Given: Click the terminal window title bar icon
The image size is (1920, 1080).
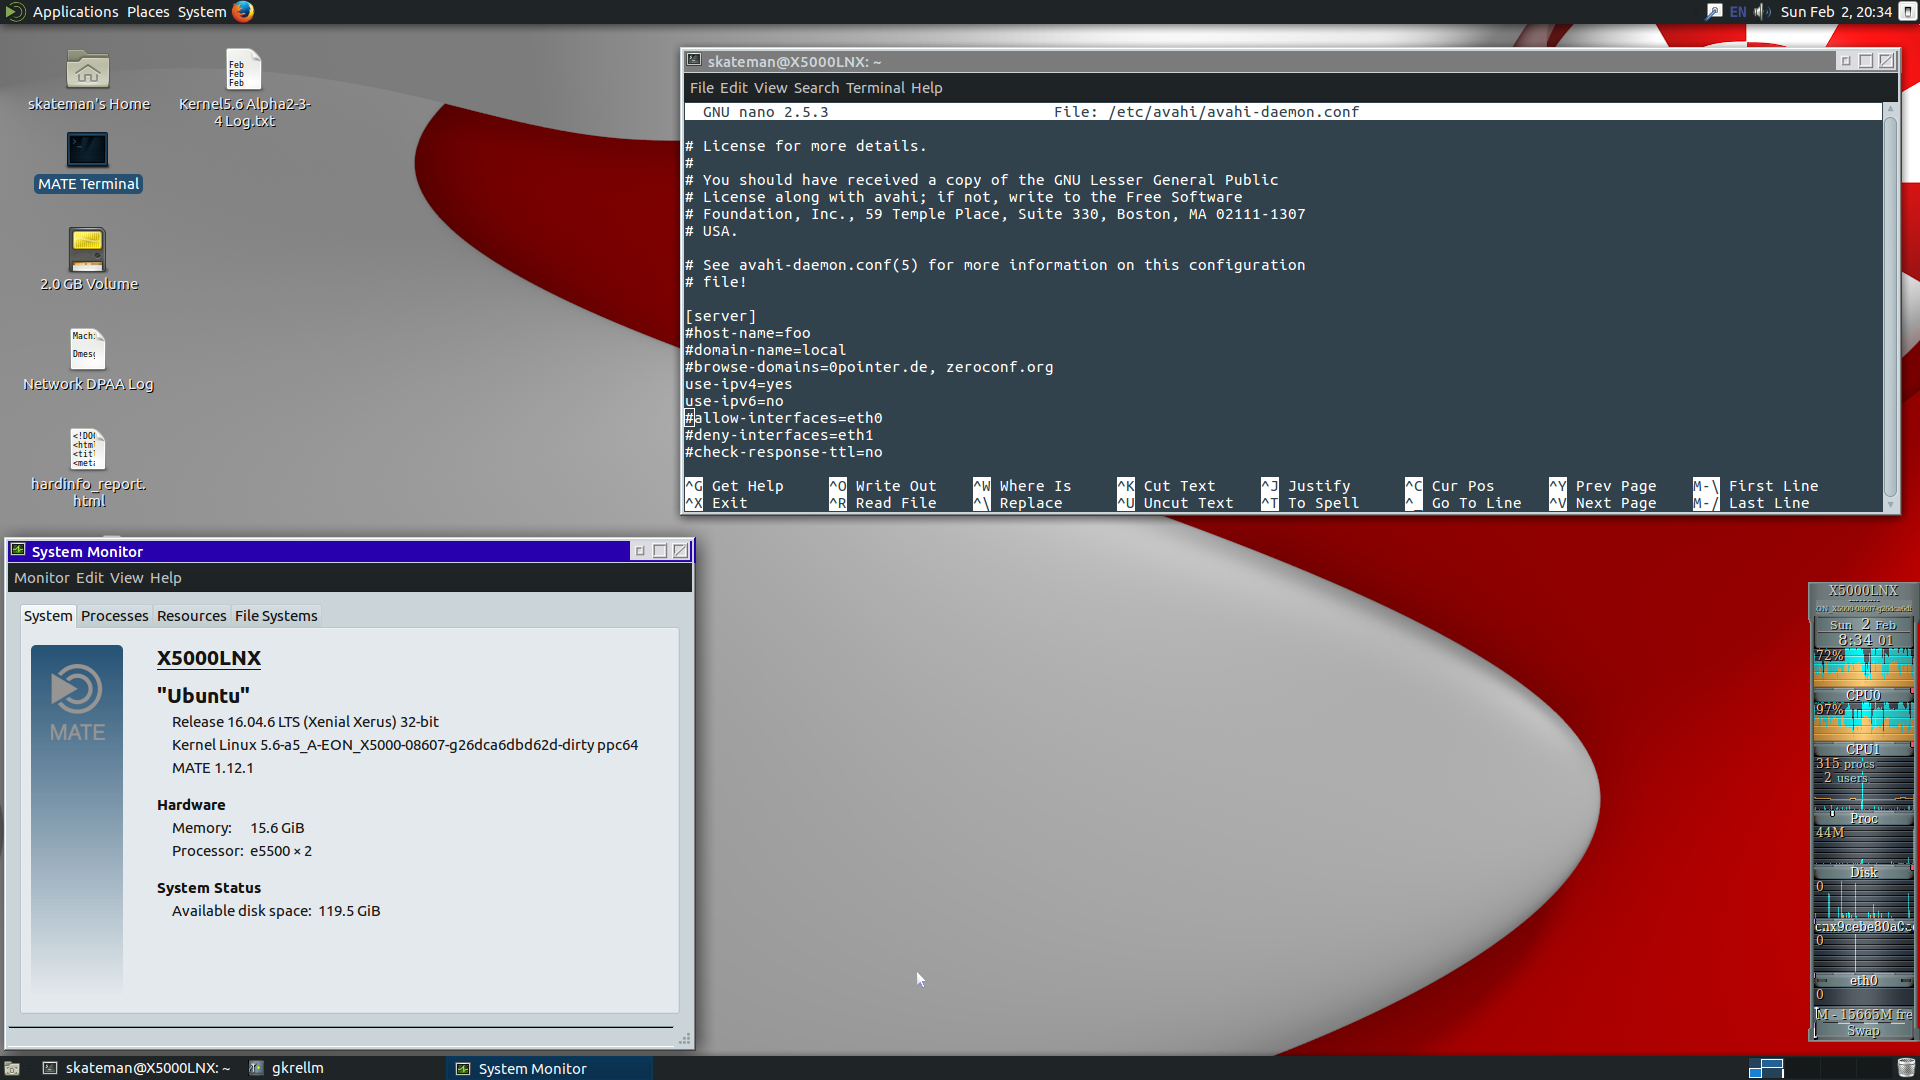Looking at the screenshot, I should (694, 61).
